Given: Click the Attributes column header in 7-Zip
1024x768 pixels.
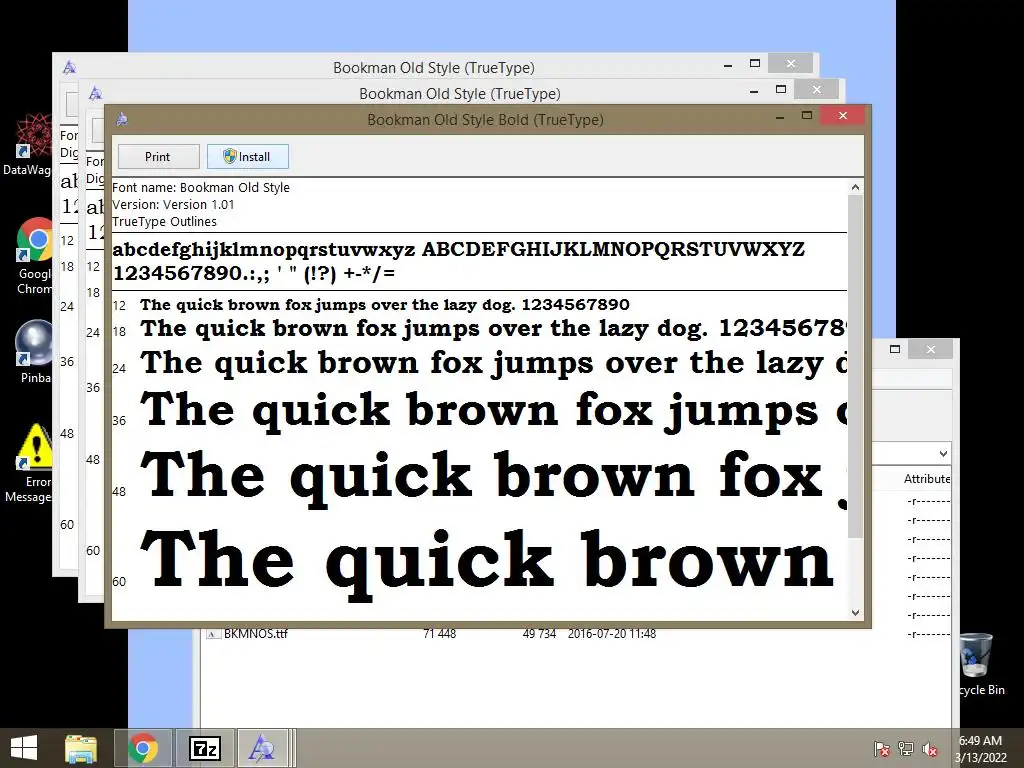Looking at the screenshot, I should tap(927, 479).
